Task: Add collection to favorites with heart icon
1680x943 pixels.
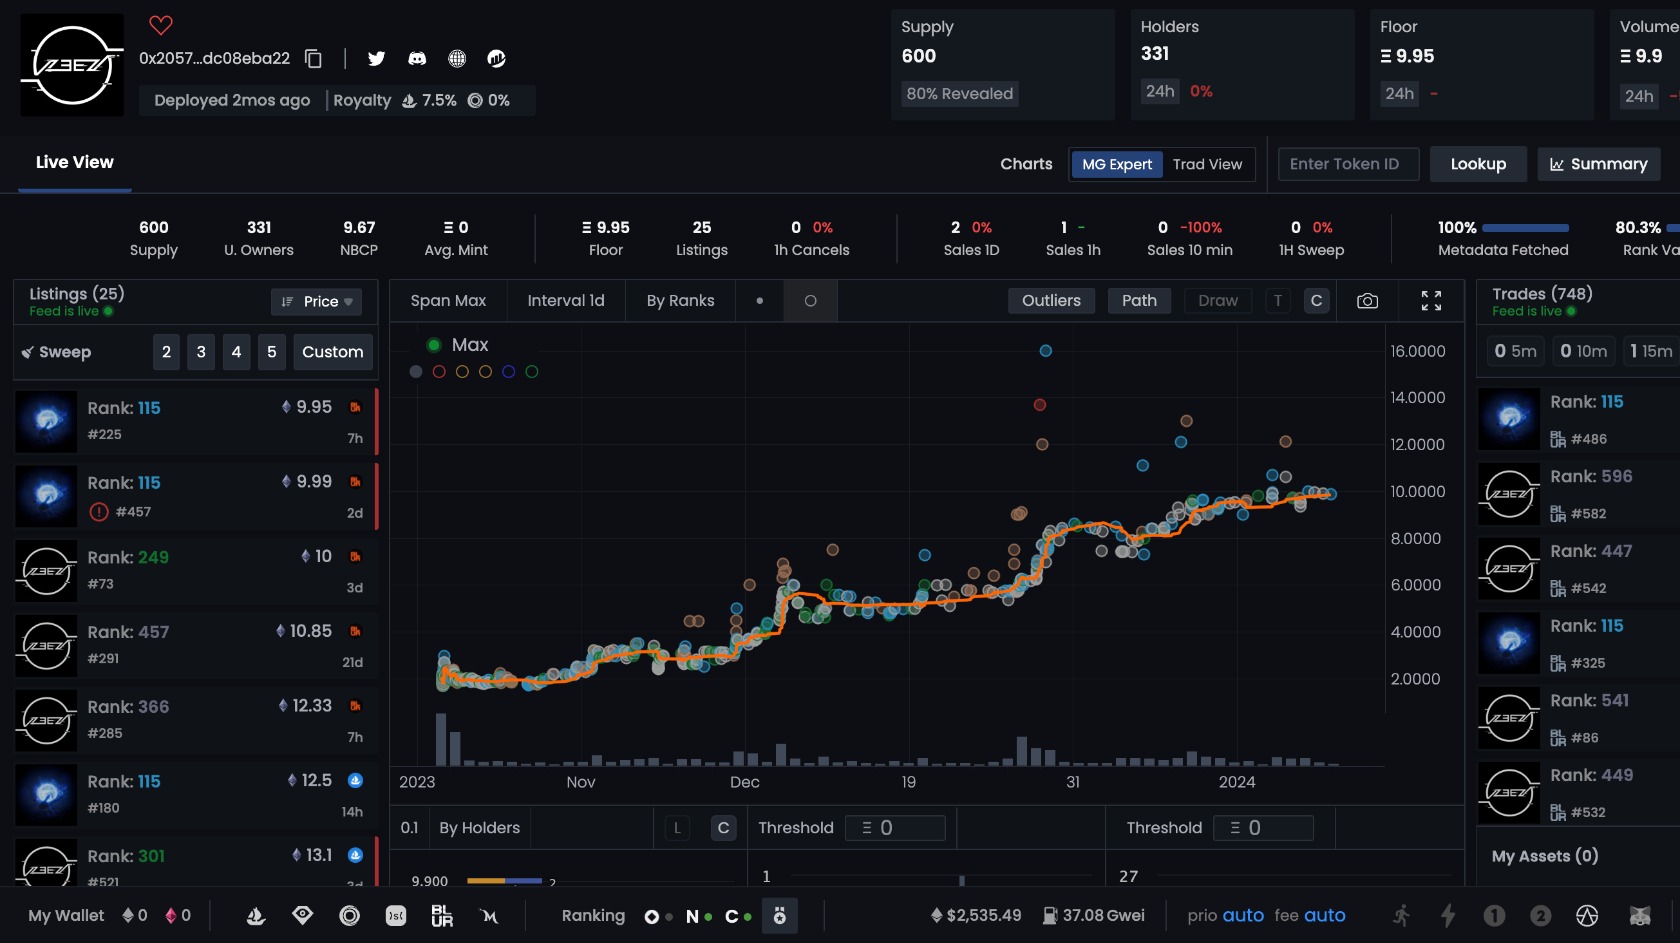Action: (x=161, y=25)
